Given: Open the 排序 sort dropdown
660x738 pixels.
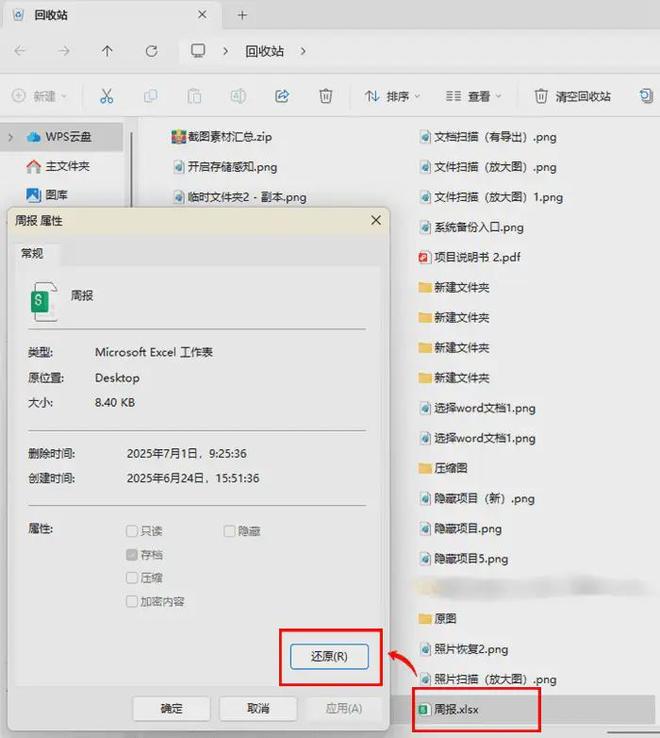Looking at the screenshot, I should pyautogui.click(x=392, y=96).
